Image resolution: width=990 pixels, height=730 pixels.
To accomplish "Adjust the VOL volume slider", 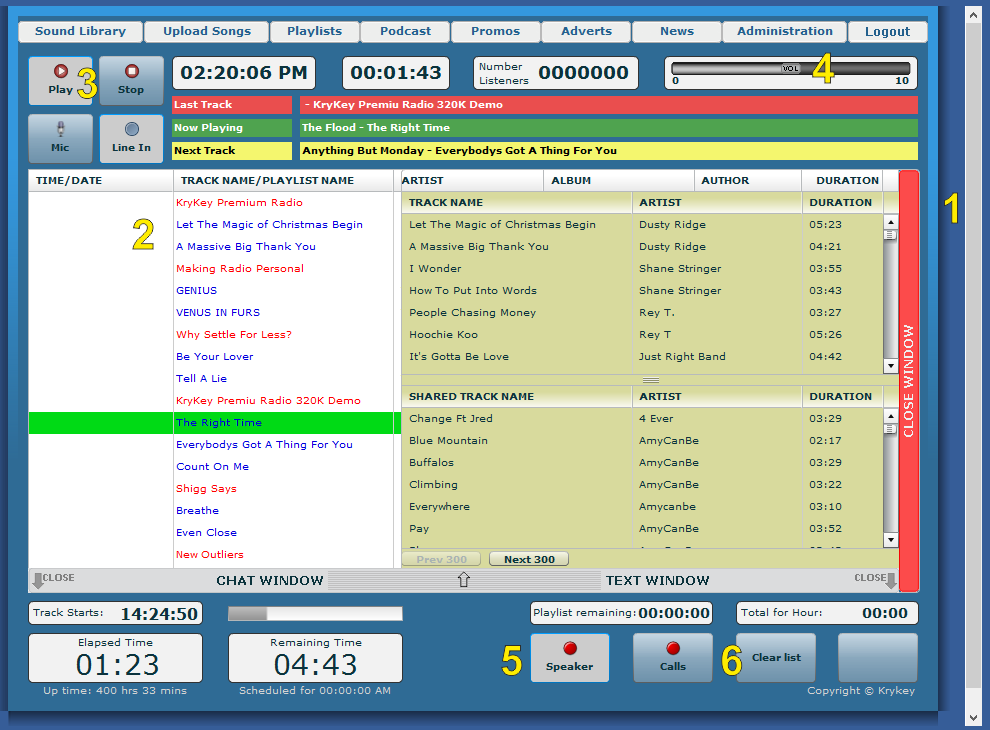I will 790,68.
